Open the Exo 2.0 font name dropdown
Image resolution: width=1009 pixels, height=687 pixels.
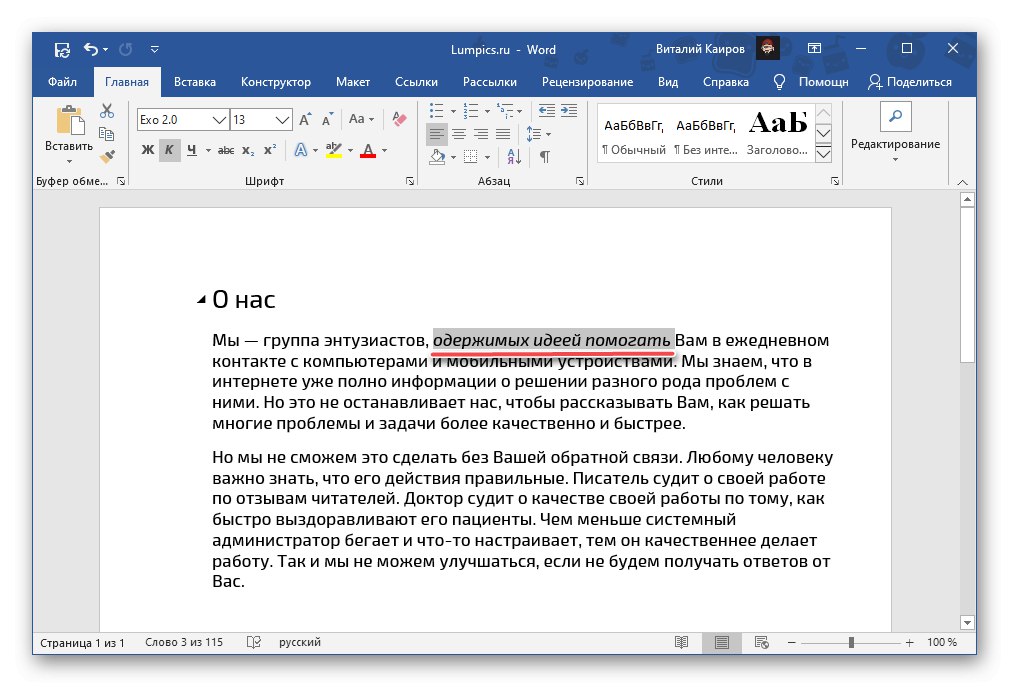pyautogui.click(x=219, y=120)
